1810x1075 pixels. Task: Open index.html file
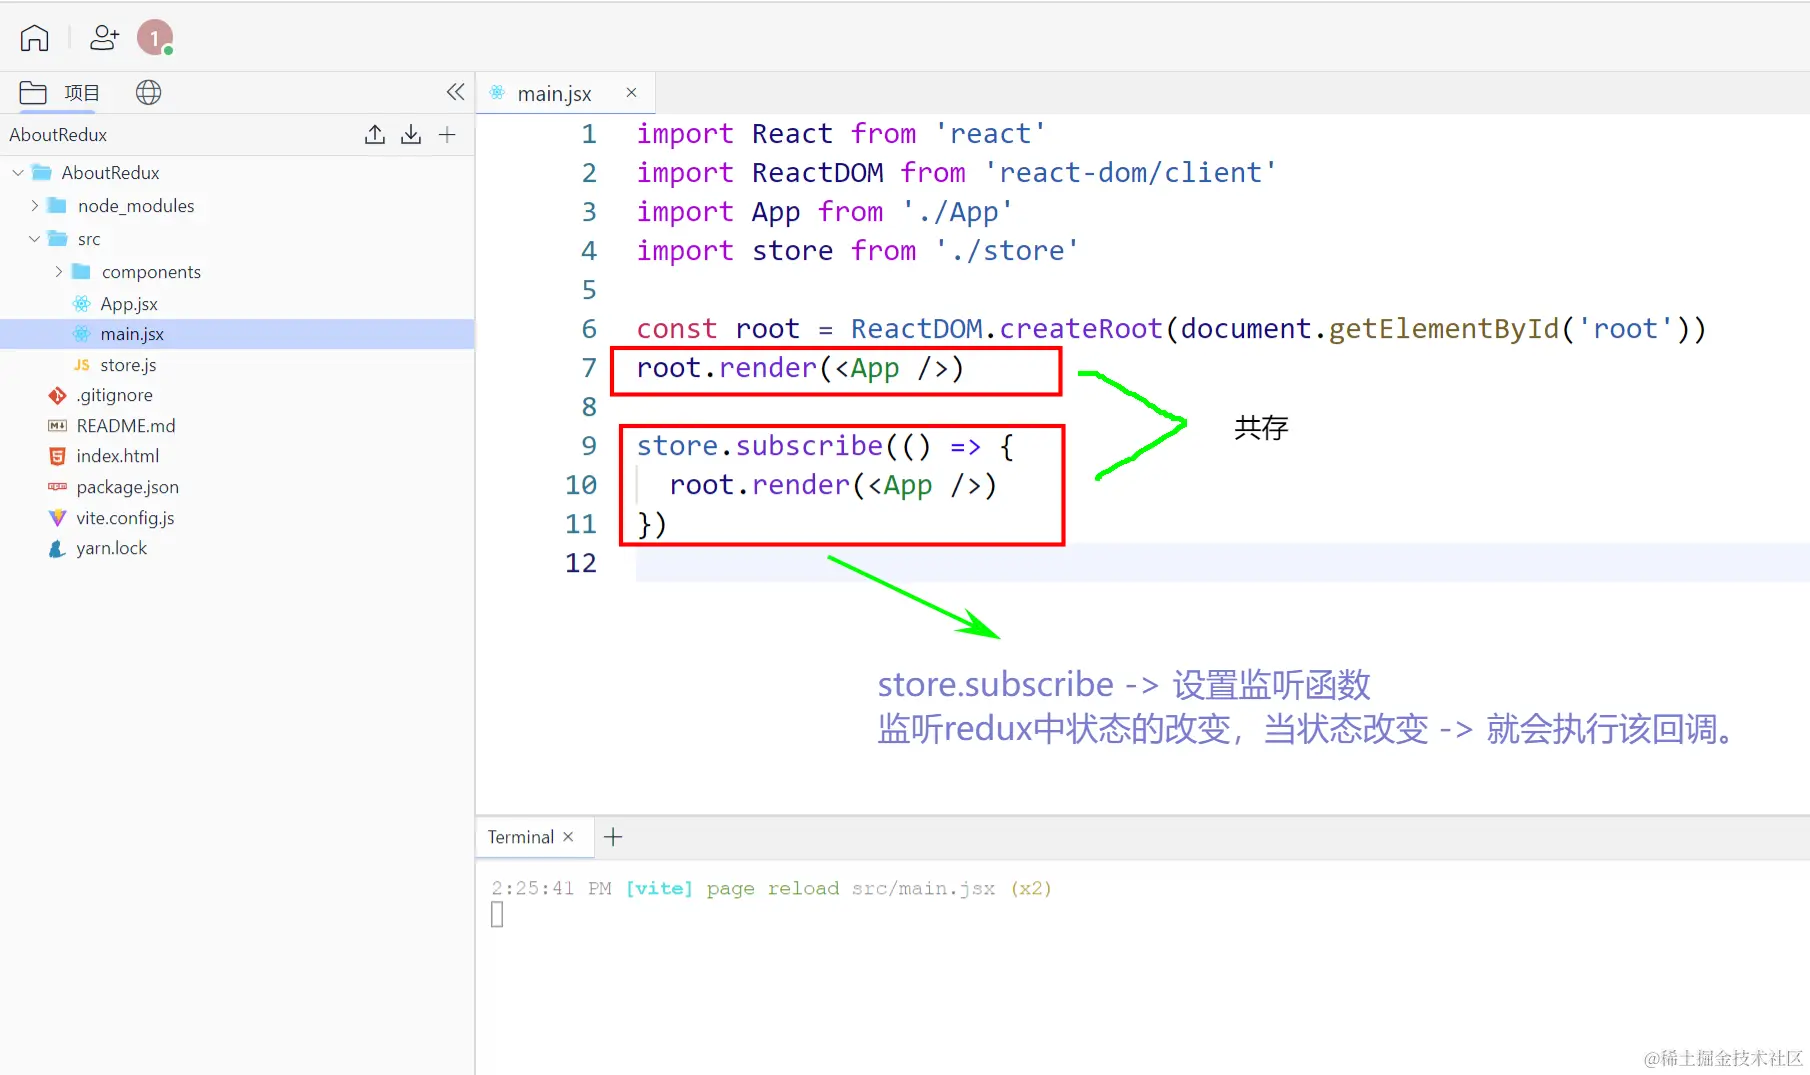(x=118, y=456)
